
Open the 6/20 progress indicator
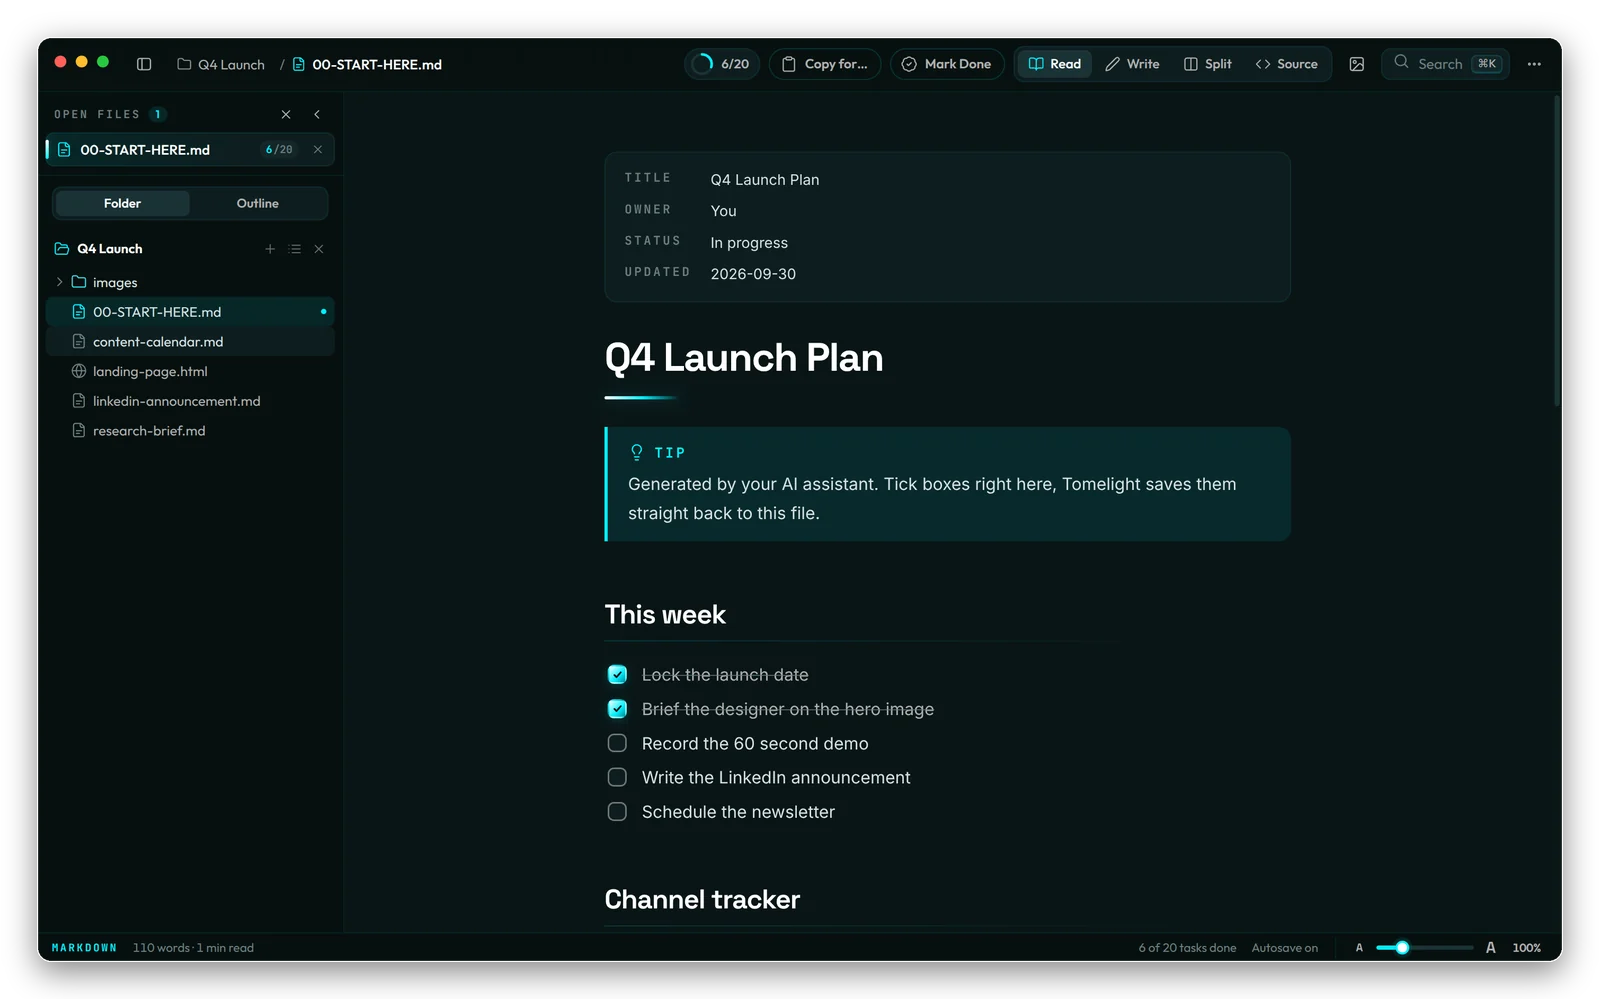[x=722, y=64]
